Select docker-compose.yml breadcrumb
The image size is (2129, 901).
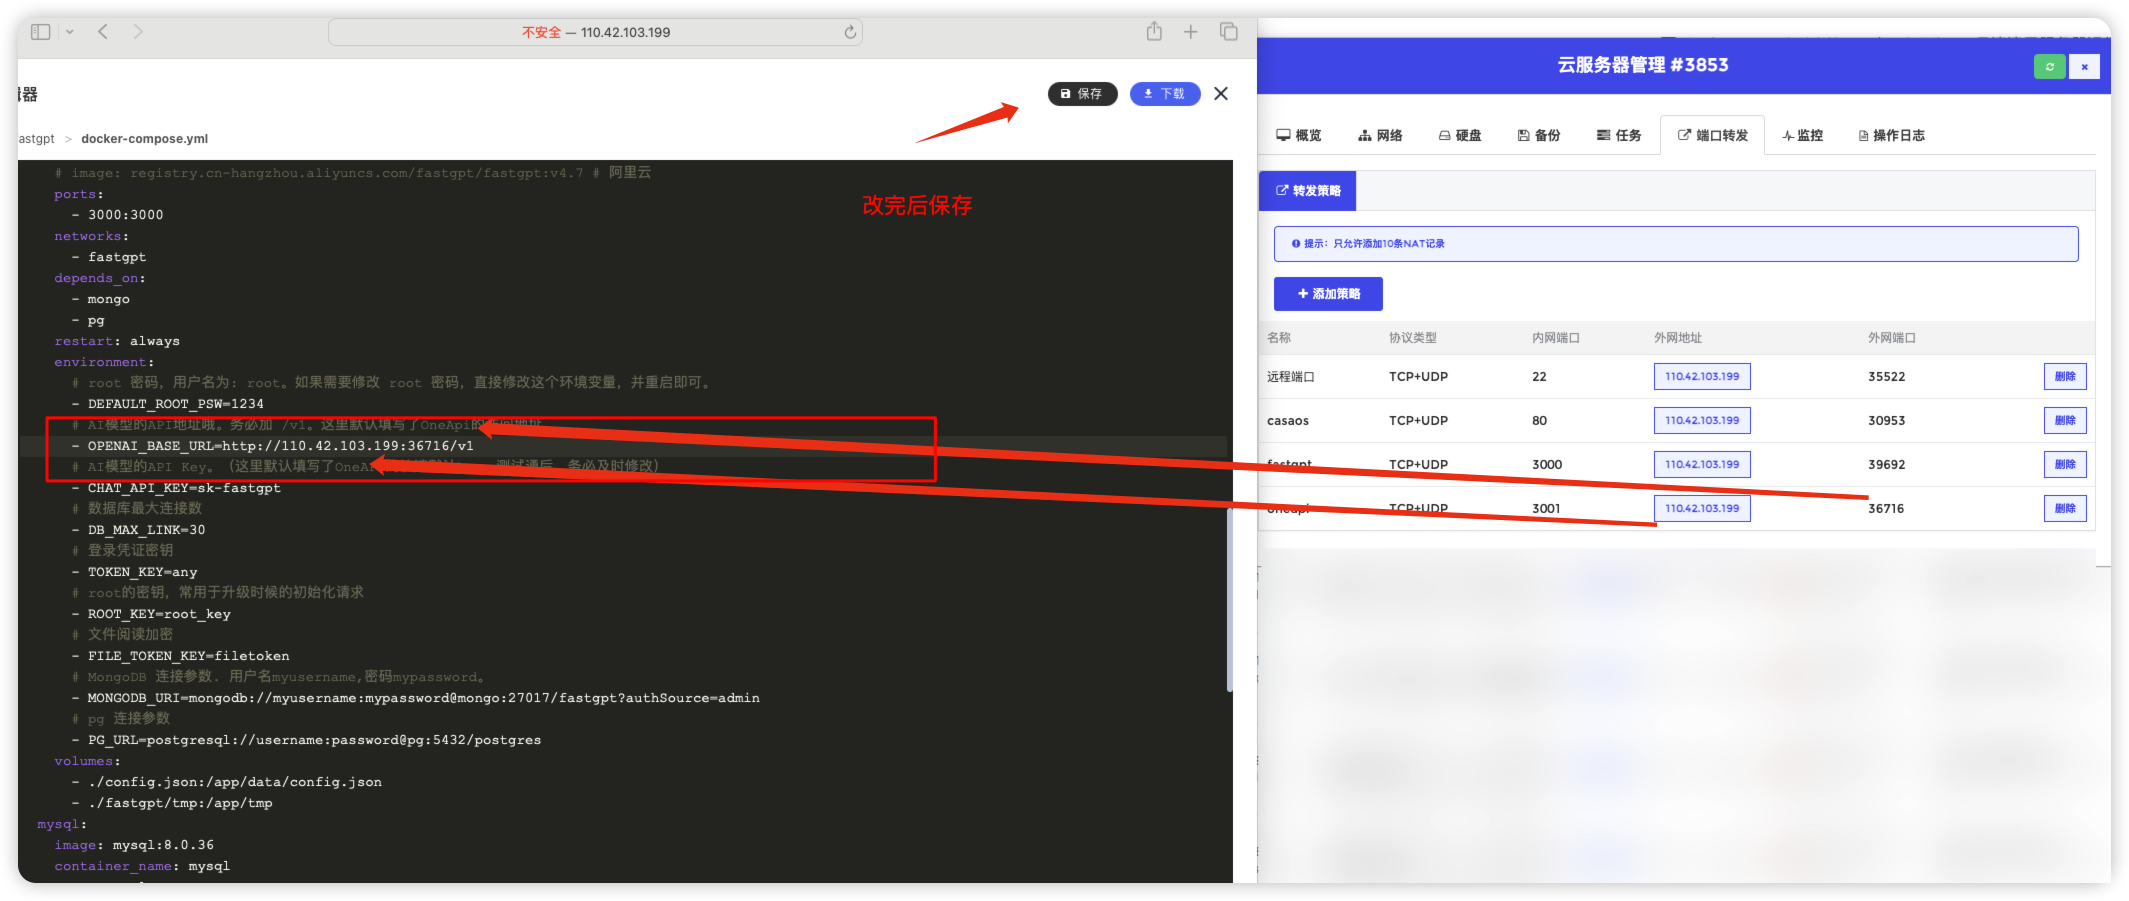pyautogui.click(x=145, y=139)
